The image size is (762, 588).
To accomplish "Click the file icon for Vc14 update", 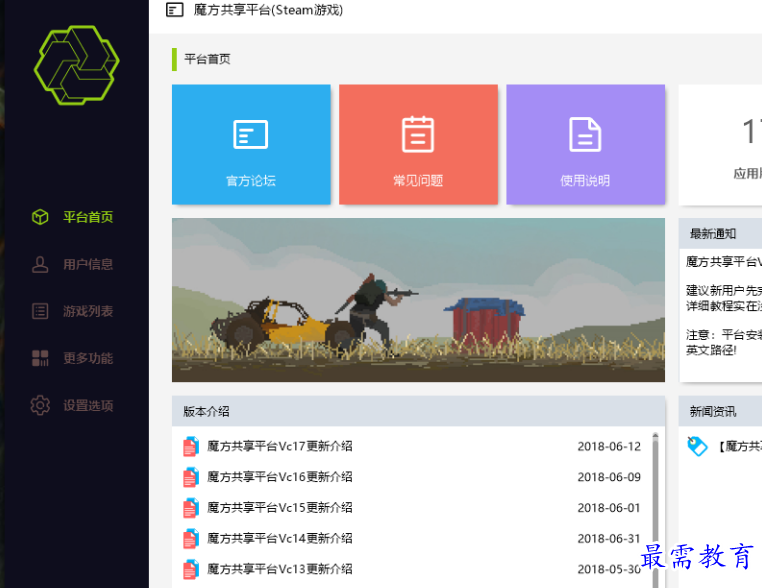I will (191, 538).
